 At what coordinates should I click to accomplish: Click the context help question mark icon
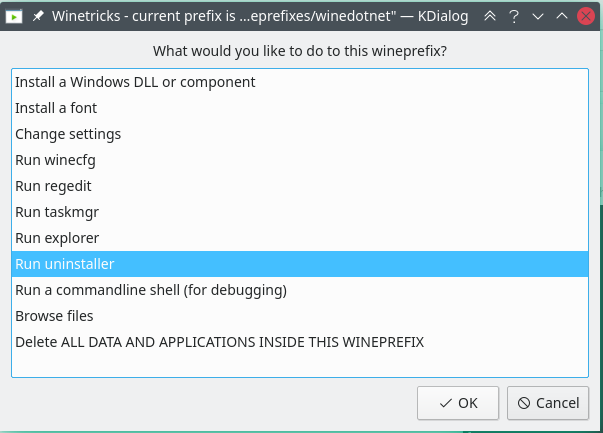coord(514,17)
